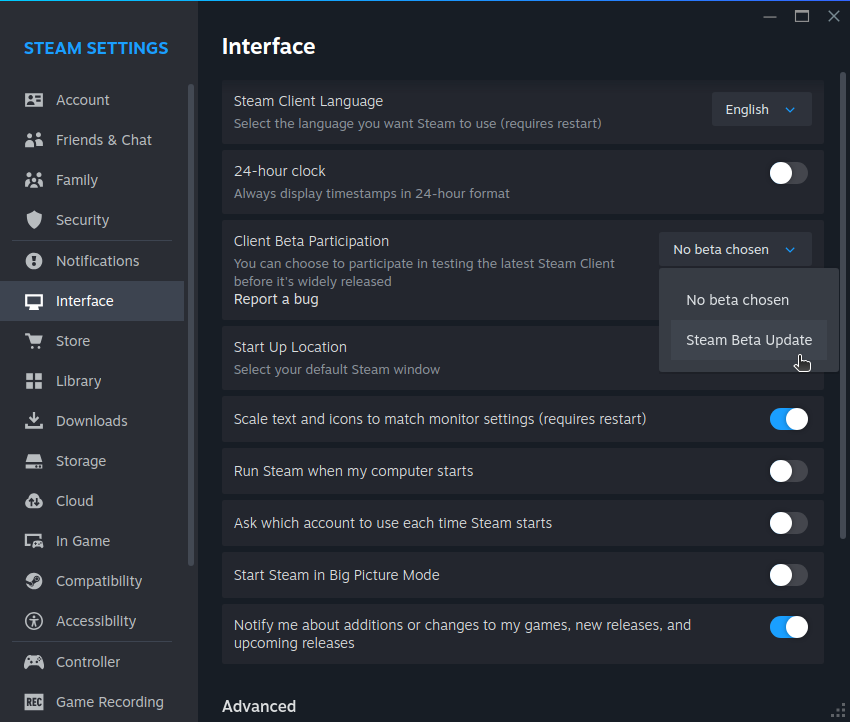850x722 pixels.
Task: Click the main panel vertical scrollbar
Action: (842, 305)
